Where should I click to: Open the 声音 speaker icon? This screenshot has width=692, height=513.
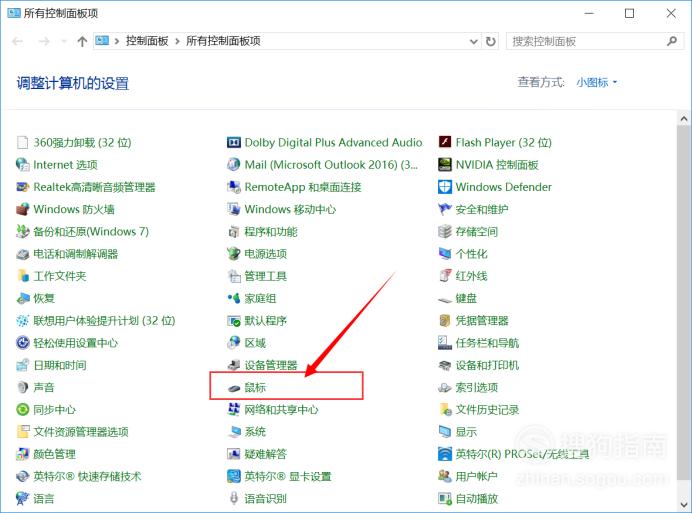(x=23, y=387)
